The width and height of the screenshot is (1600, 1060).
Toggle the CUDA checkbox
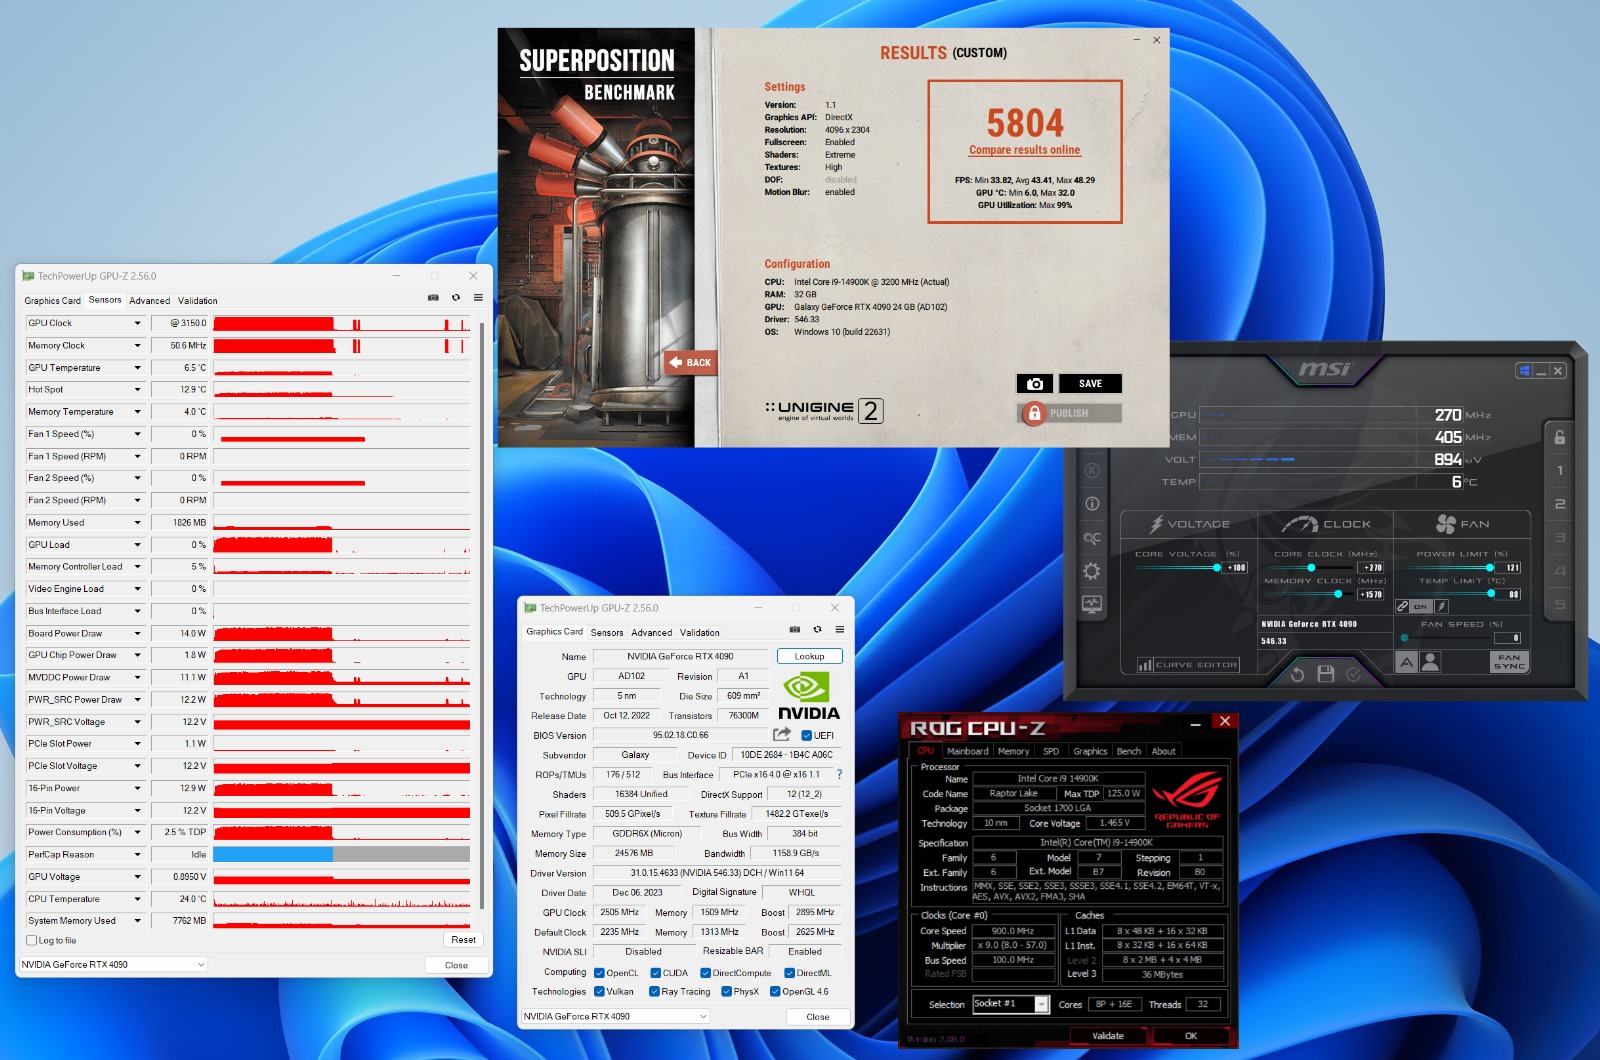[x=656, y=973]
